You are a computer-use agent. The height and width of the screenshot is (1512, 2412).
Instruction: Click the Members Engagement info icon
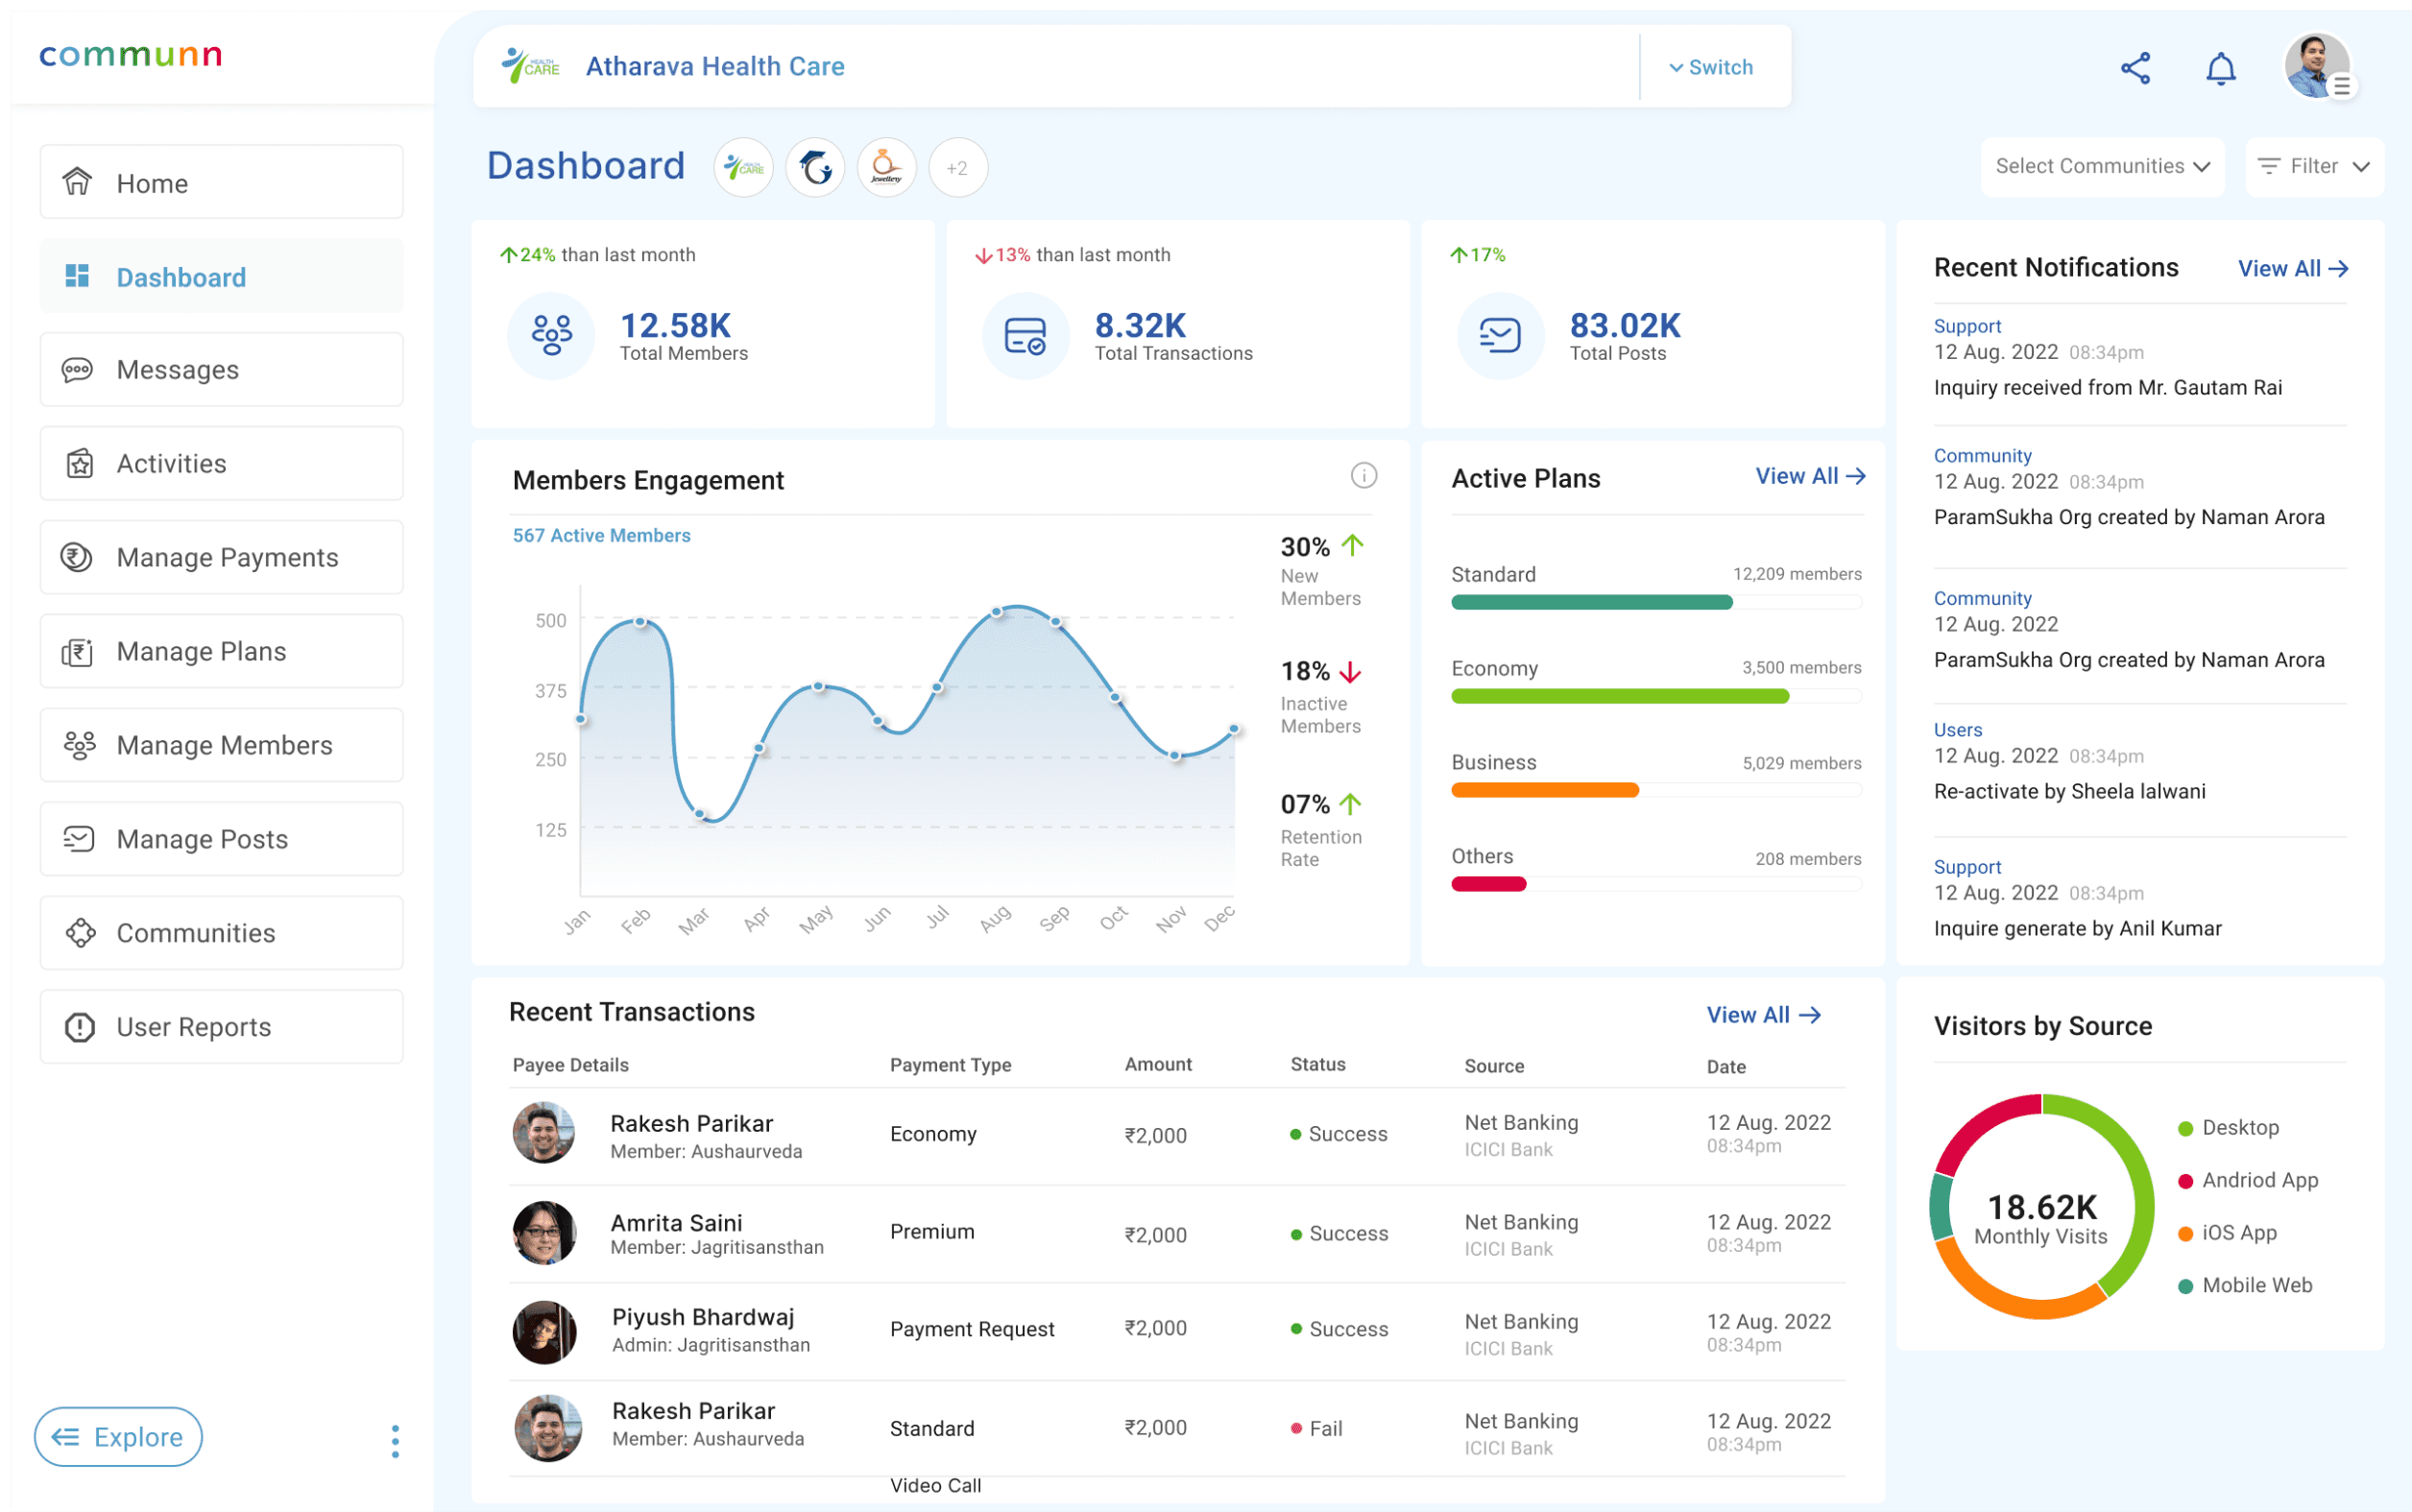pyautogui.click(x=1363, y=476)
